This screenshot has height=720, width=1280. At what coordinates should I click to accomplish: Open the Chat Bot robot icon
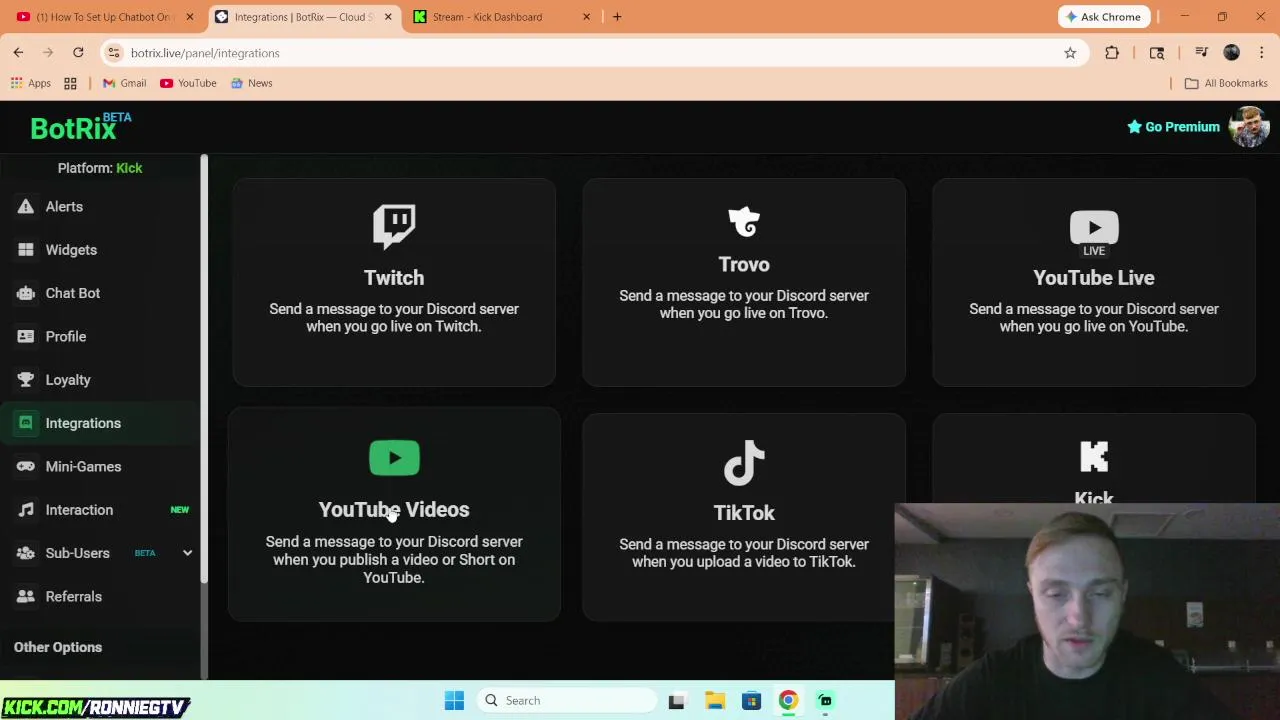(25, 293)
